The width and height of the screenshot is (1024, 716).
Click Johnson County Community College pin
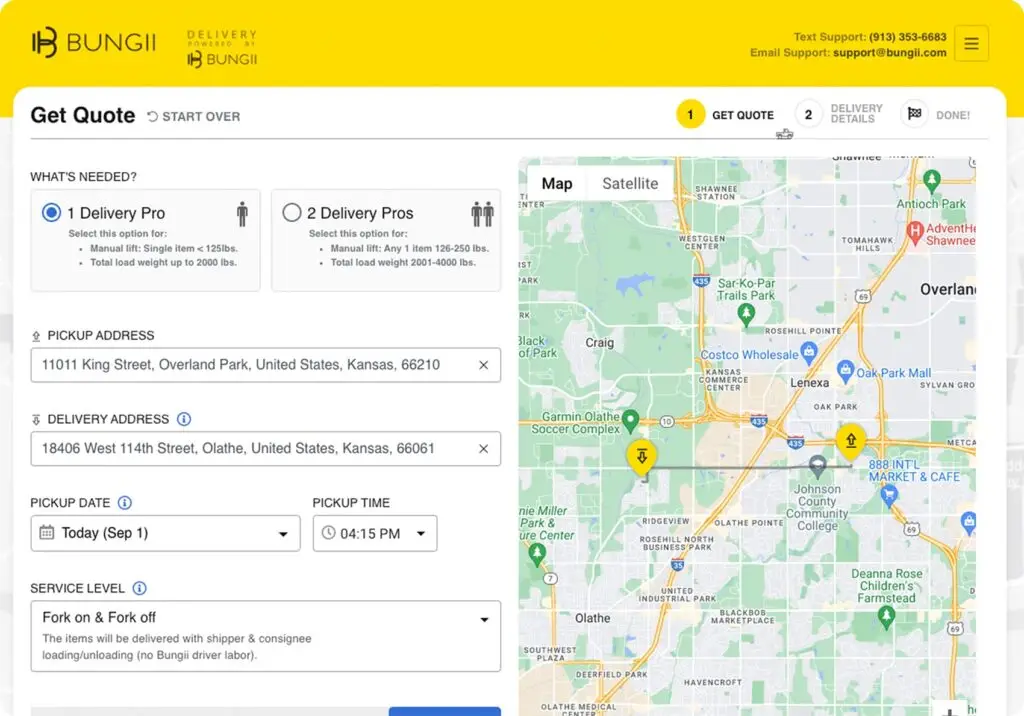(817, 466)
